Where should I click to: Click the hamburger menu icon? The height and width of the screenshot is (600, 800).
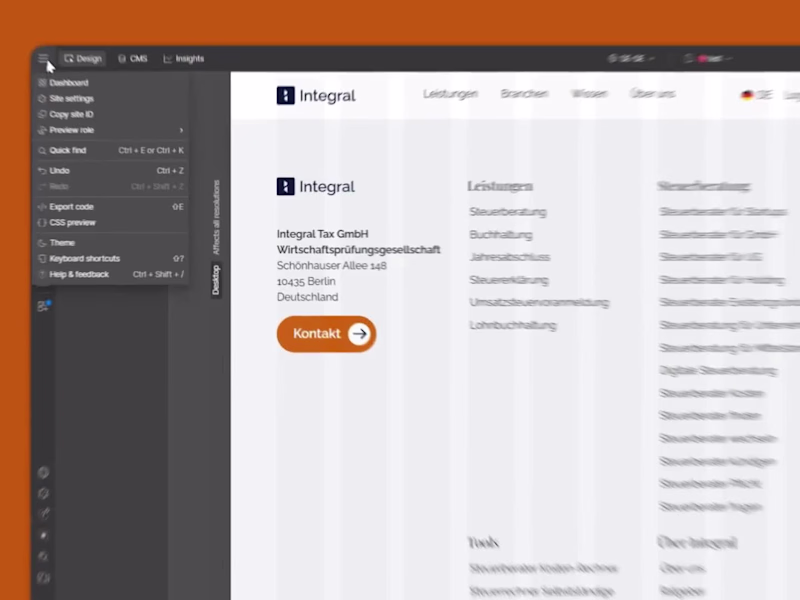pyautogui.click(x=43, y=58)
